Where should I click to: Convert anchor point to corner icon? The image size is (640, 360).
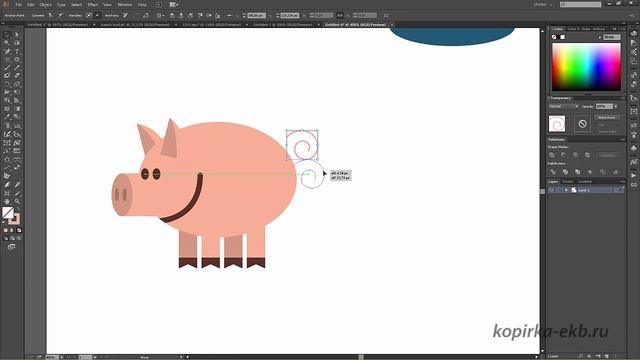click(51, 16)
